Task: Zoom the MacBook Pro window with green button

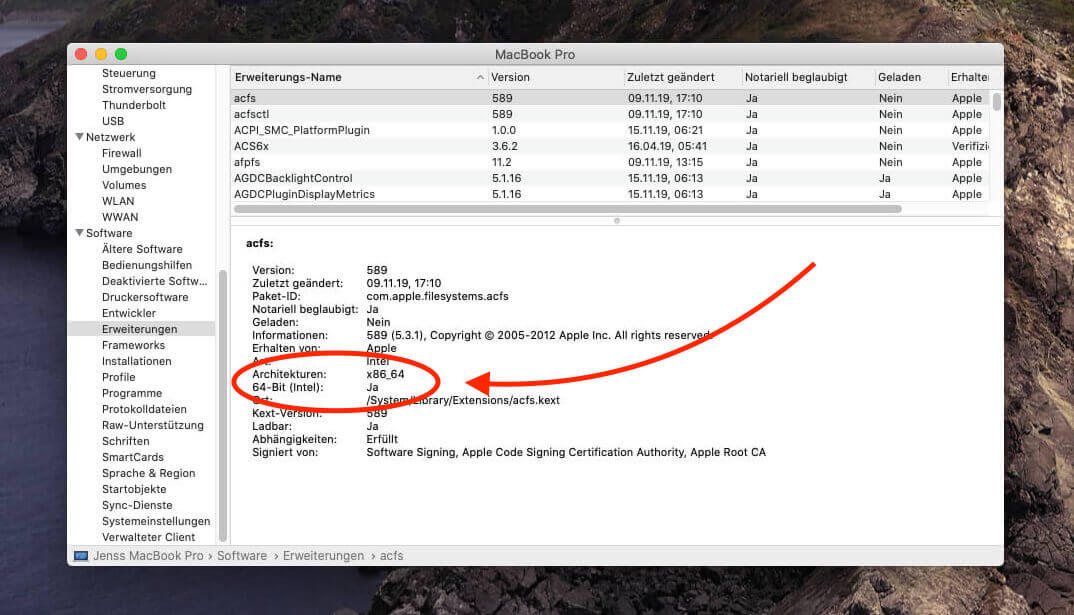Action: tap(121, 54)
